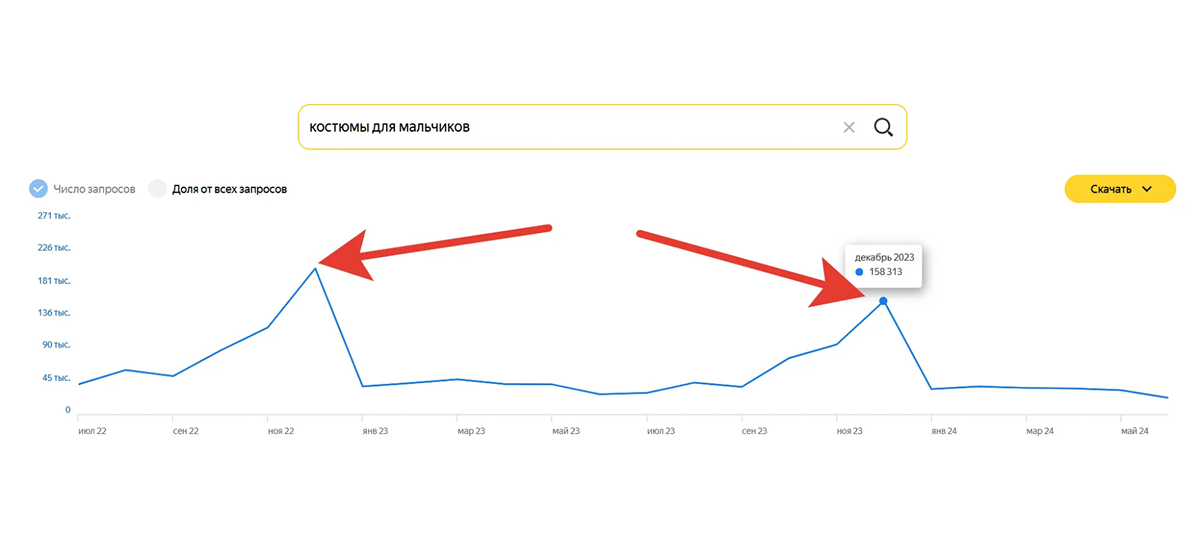1200x537 pixels.
Task: Toggle the Число запросов checkbox
Action: 39,188
